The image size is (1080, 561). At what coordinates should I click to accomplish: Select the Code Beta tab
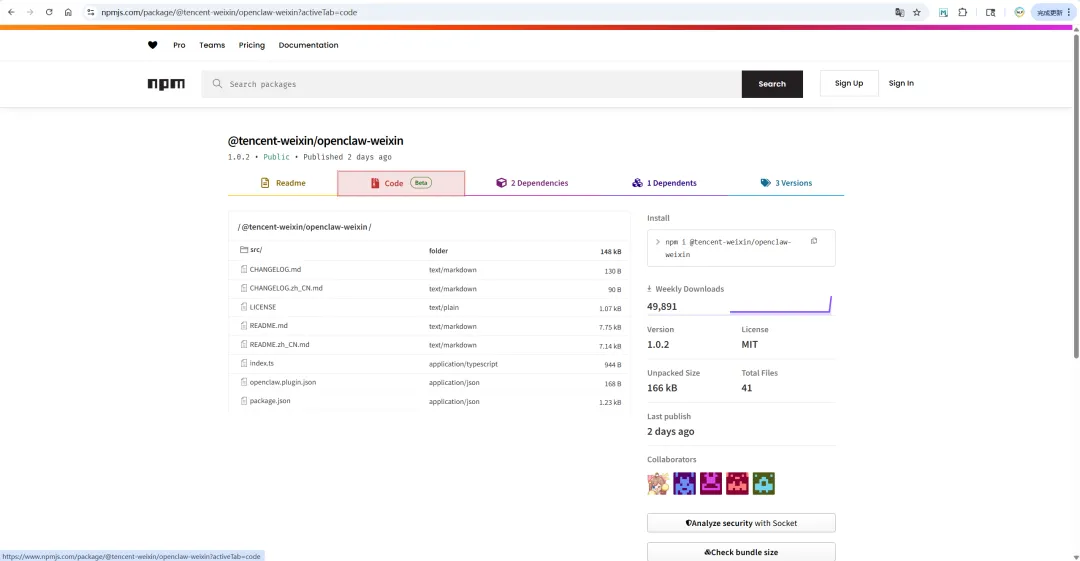point(401,183)
